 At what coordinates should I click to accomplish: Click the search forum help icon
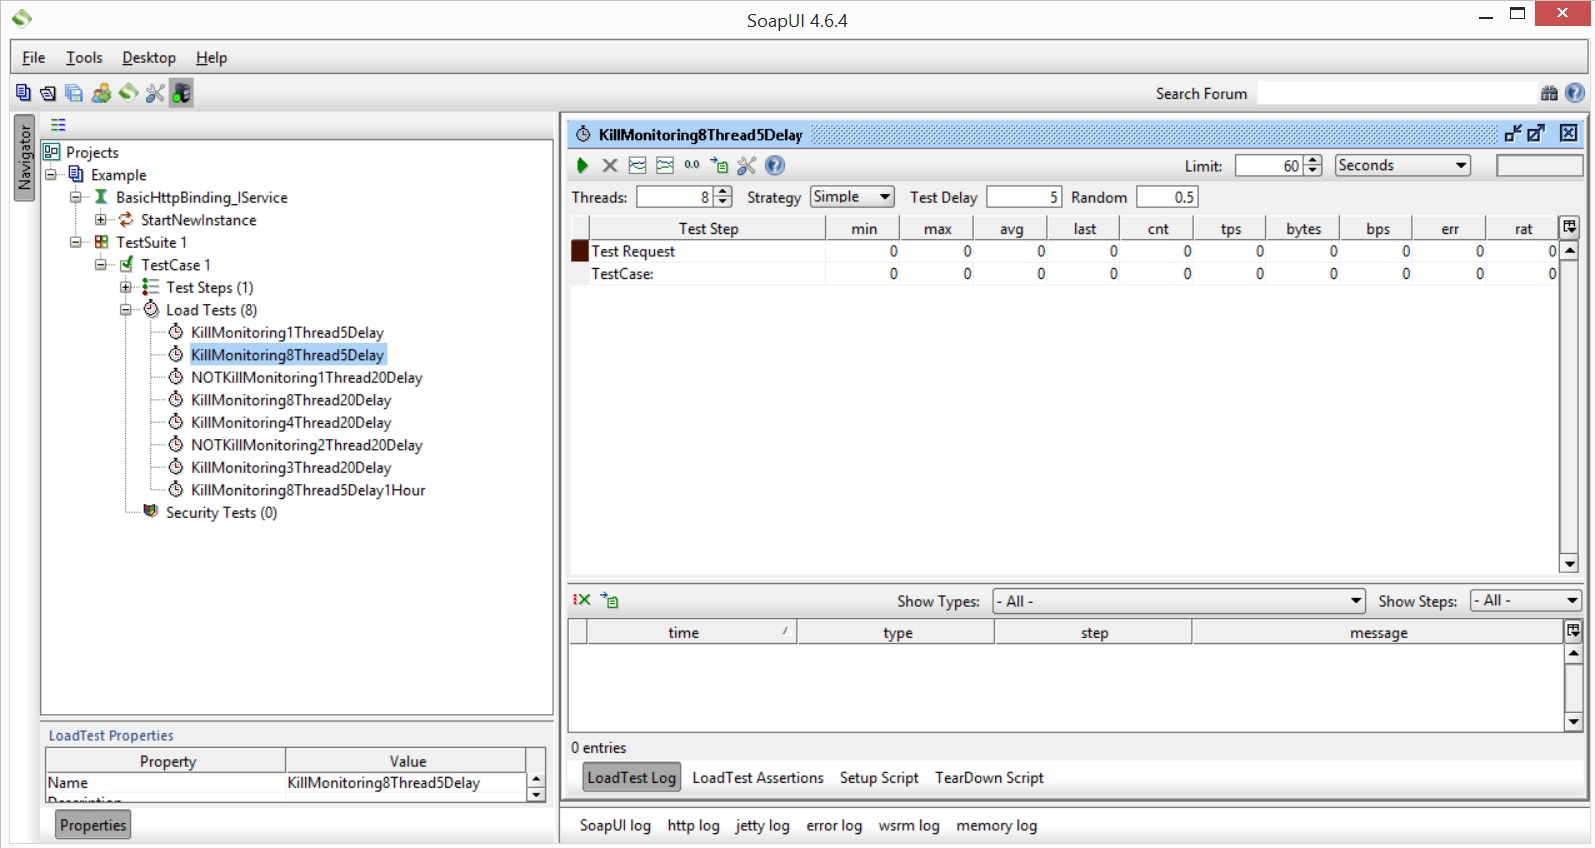click(x=1575, y=93)
